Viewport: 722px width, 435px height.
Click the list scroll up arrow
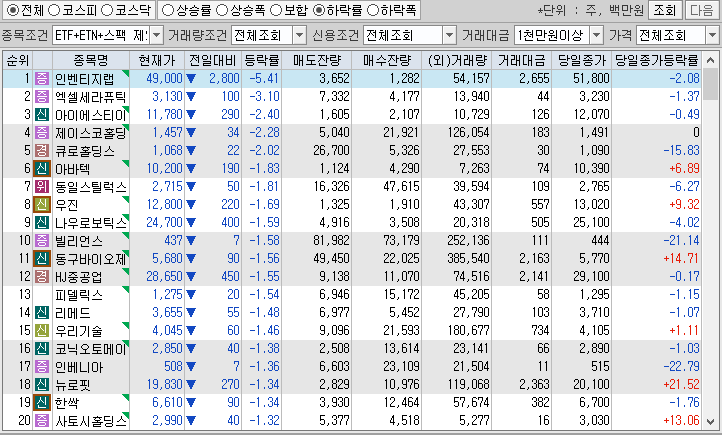pos(710,60)
